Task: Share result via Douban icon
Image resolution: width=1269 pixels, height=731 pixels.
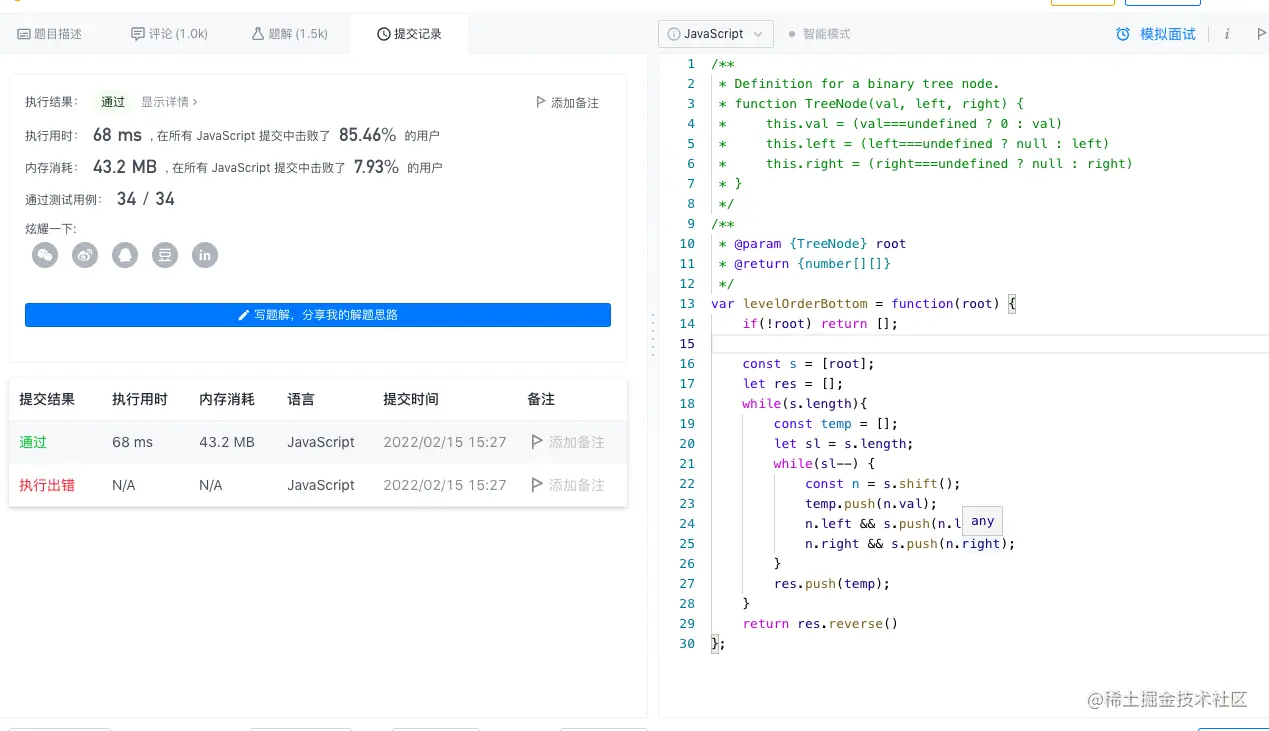Action: 165,255
